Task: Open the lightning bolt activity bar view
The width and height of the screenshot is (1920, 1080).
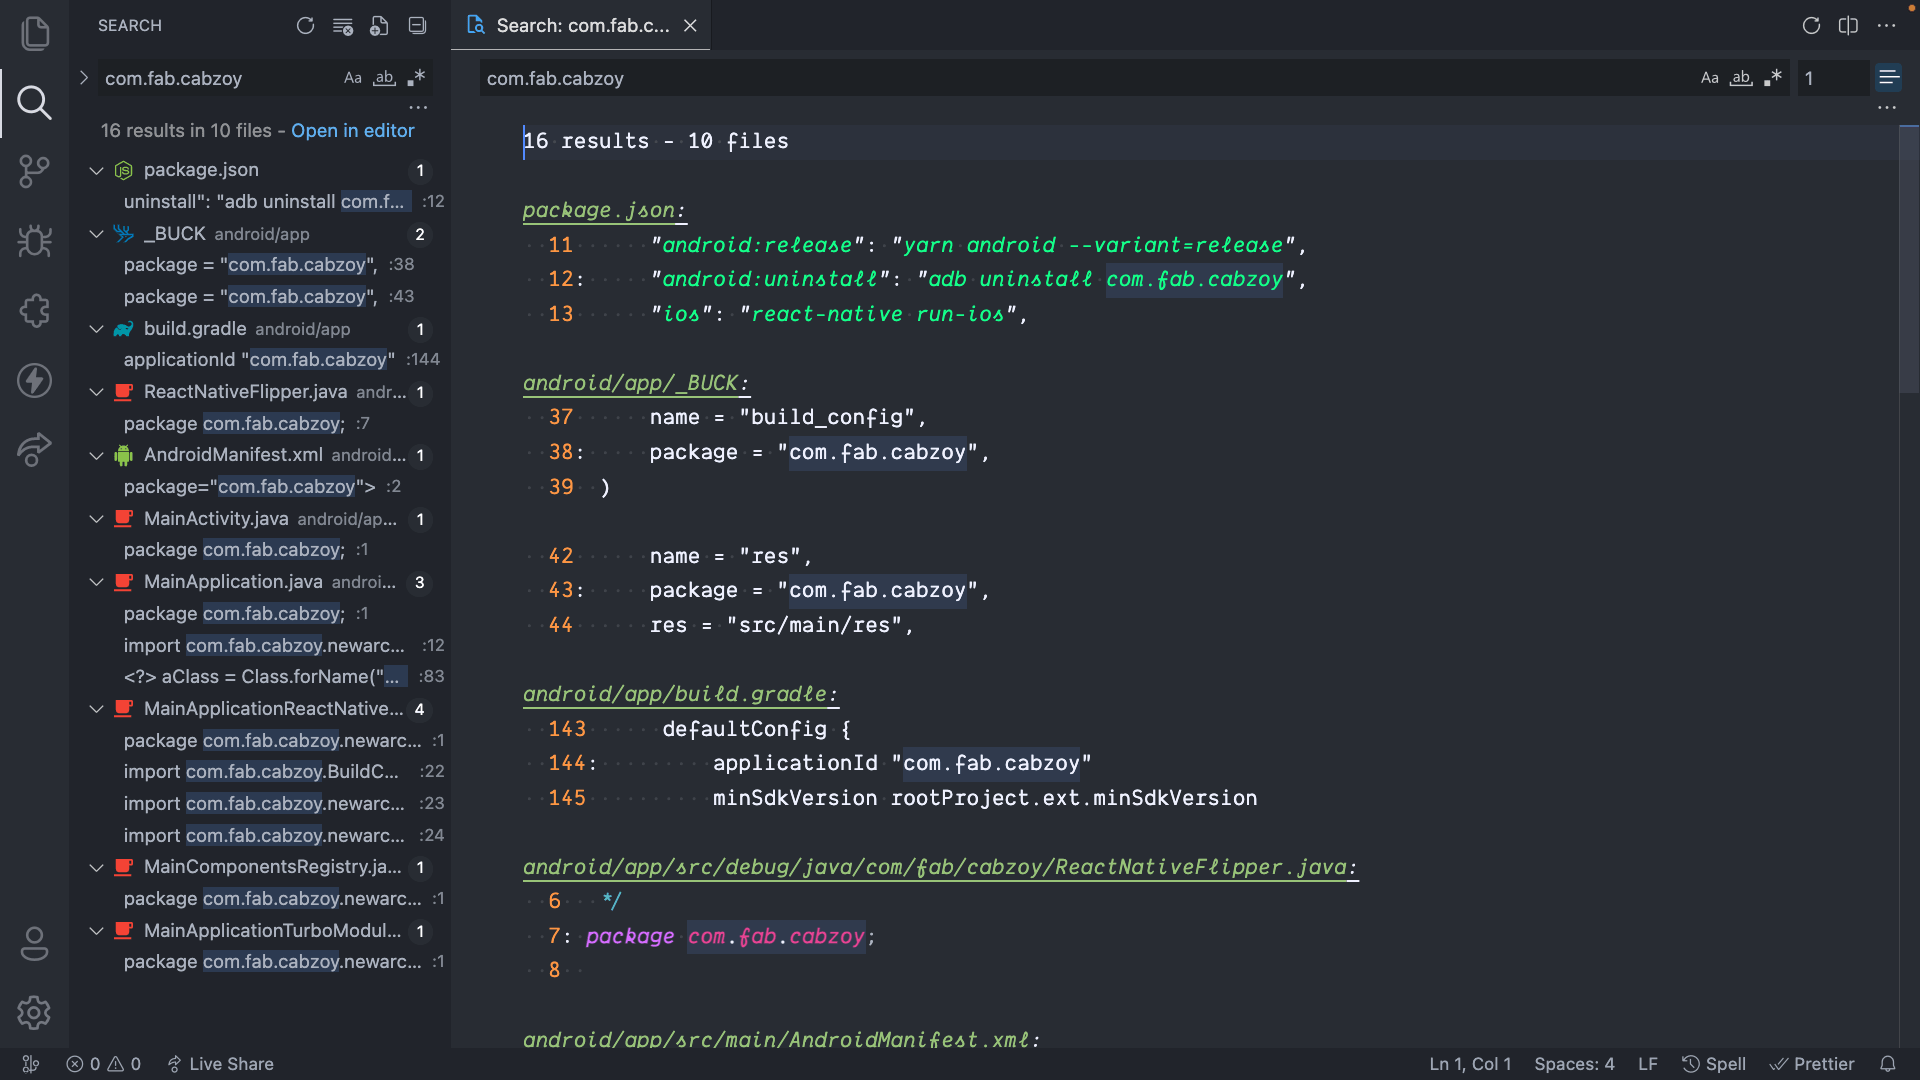Action: [x=35, y=380]
